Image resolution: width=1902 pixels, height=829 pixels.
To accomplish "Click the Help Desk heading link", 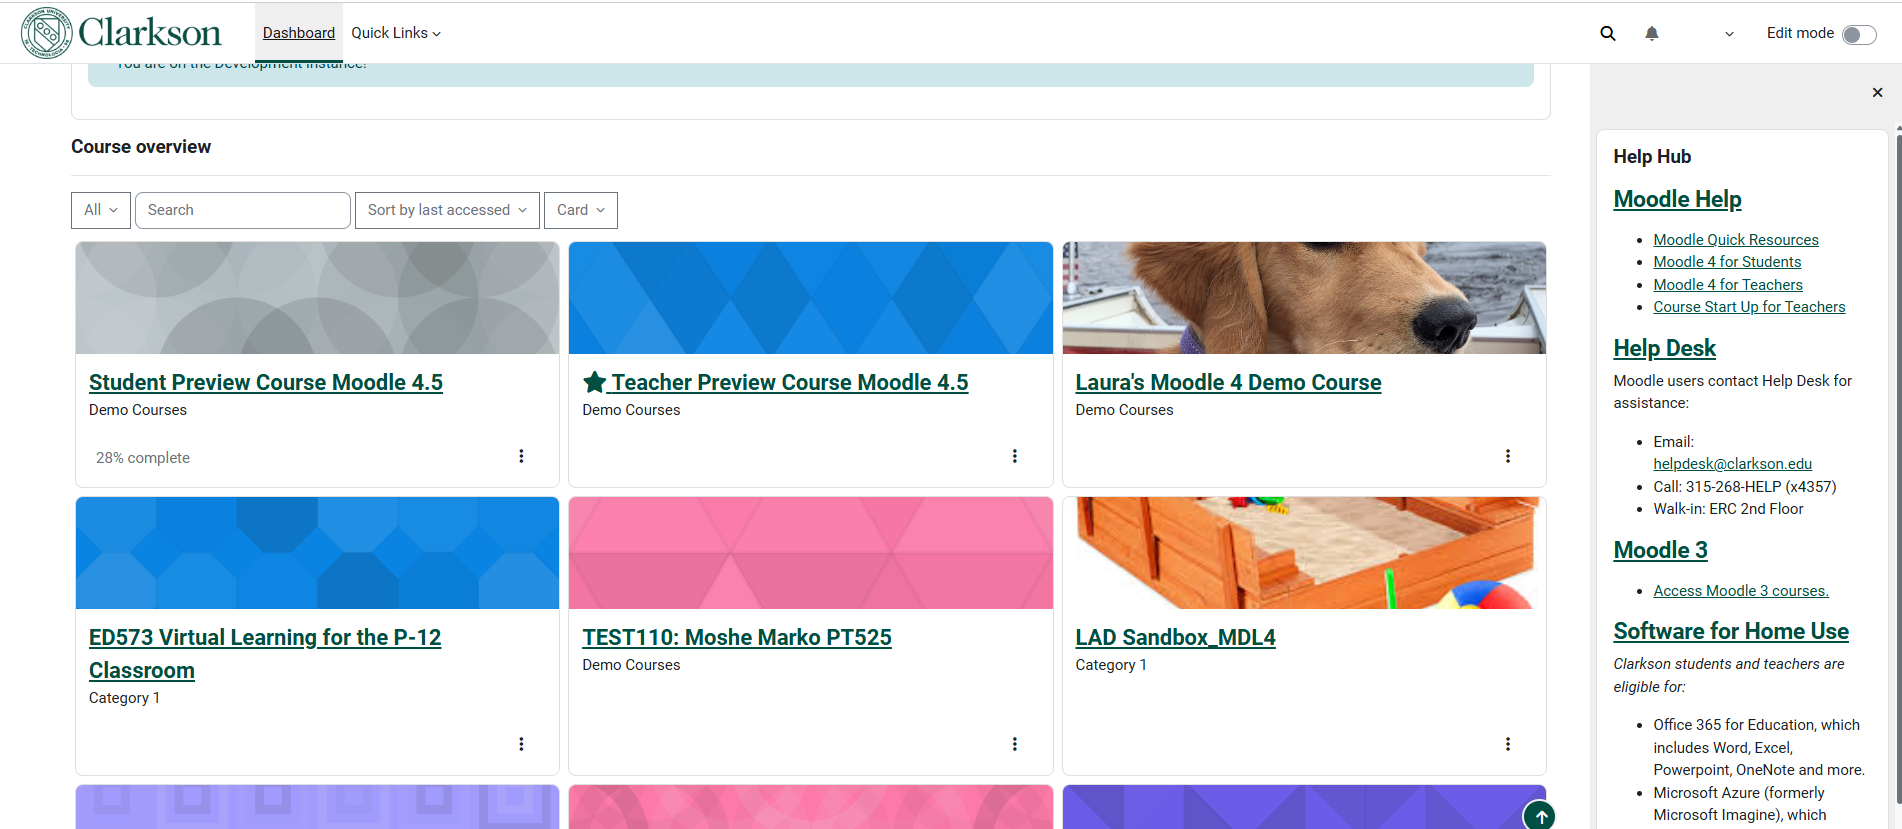I will (1664, 348).
